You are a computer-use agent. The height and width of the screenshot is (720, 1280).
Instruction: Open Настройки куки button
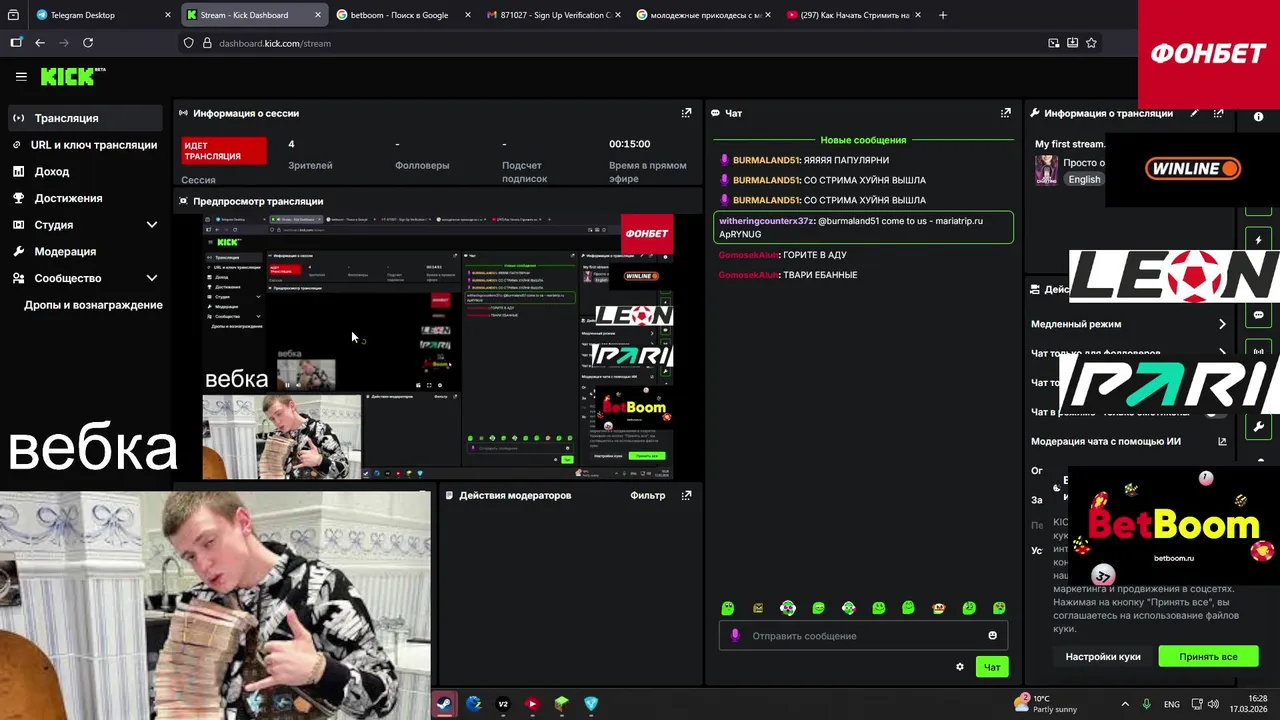point(1103,657)
